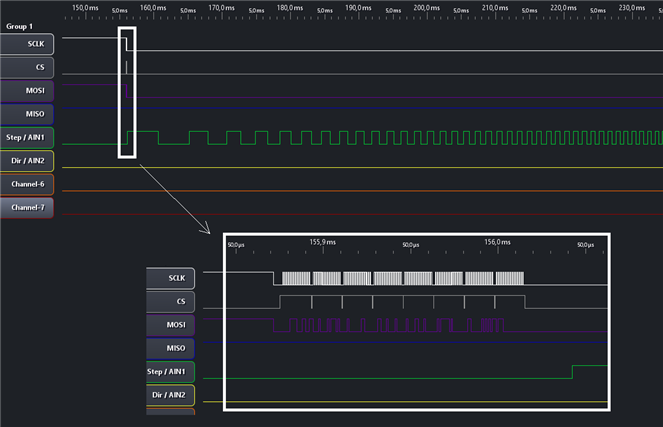Select the purple MOSI channel in top panel
This screenshot has width=663, height=427.
coord(29,90)
